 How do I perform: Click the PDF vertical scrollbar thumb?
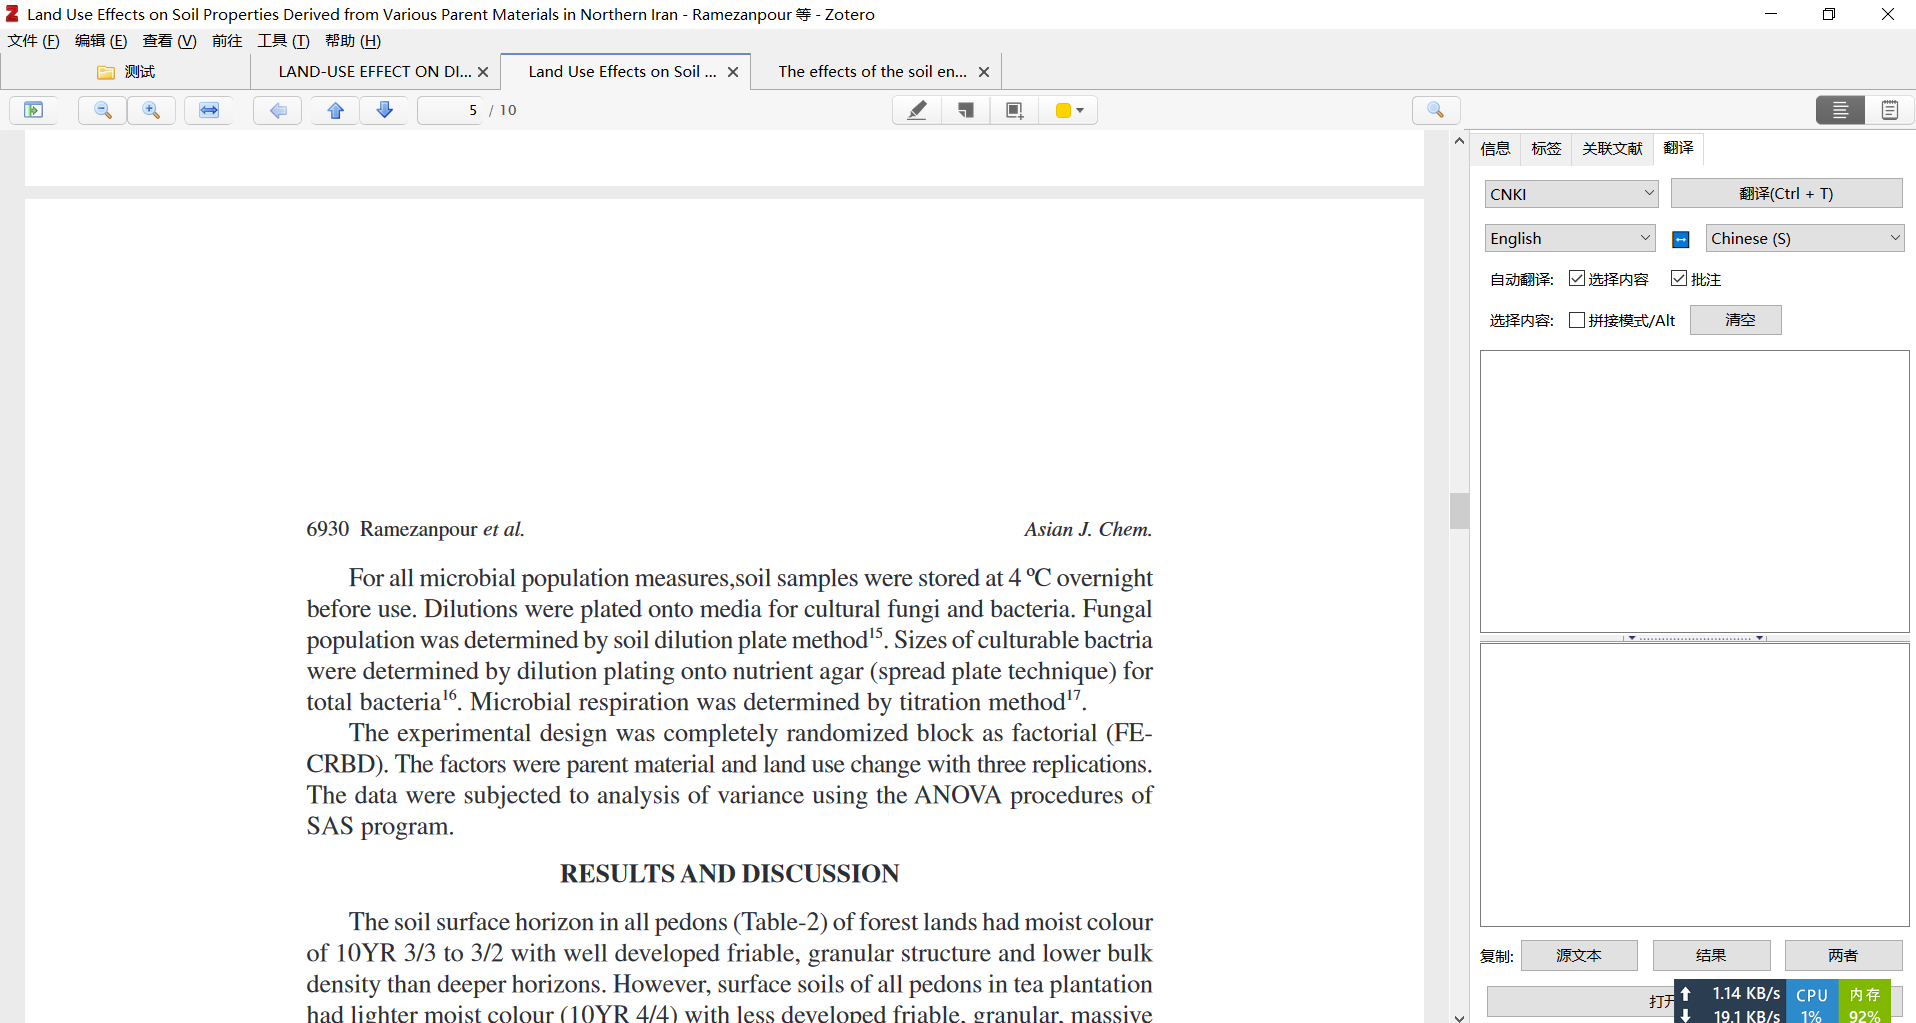(1459, 511)
